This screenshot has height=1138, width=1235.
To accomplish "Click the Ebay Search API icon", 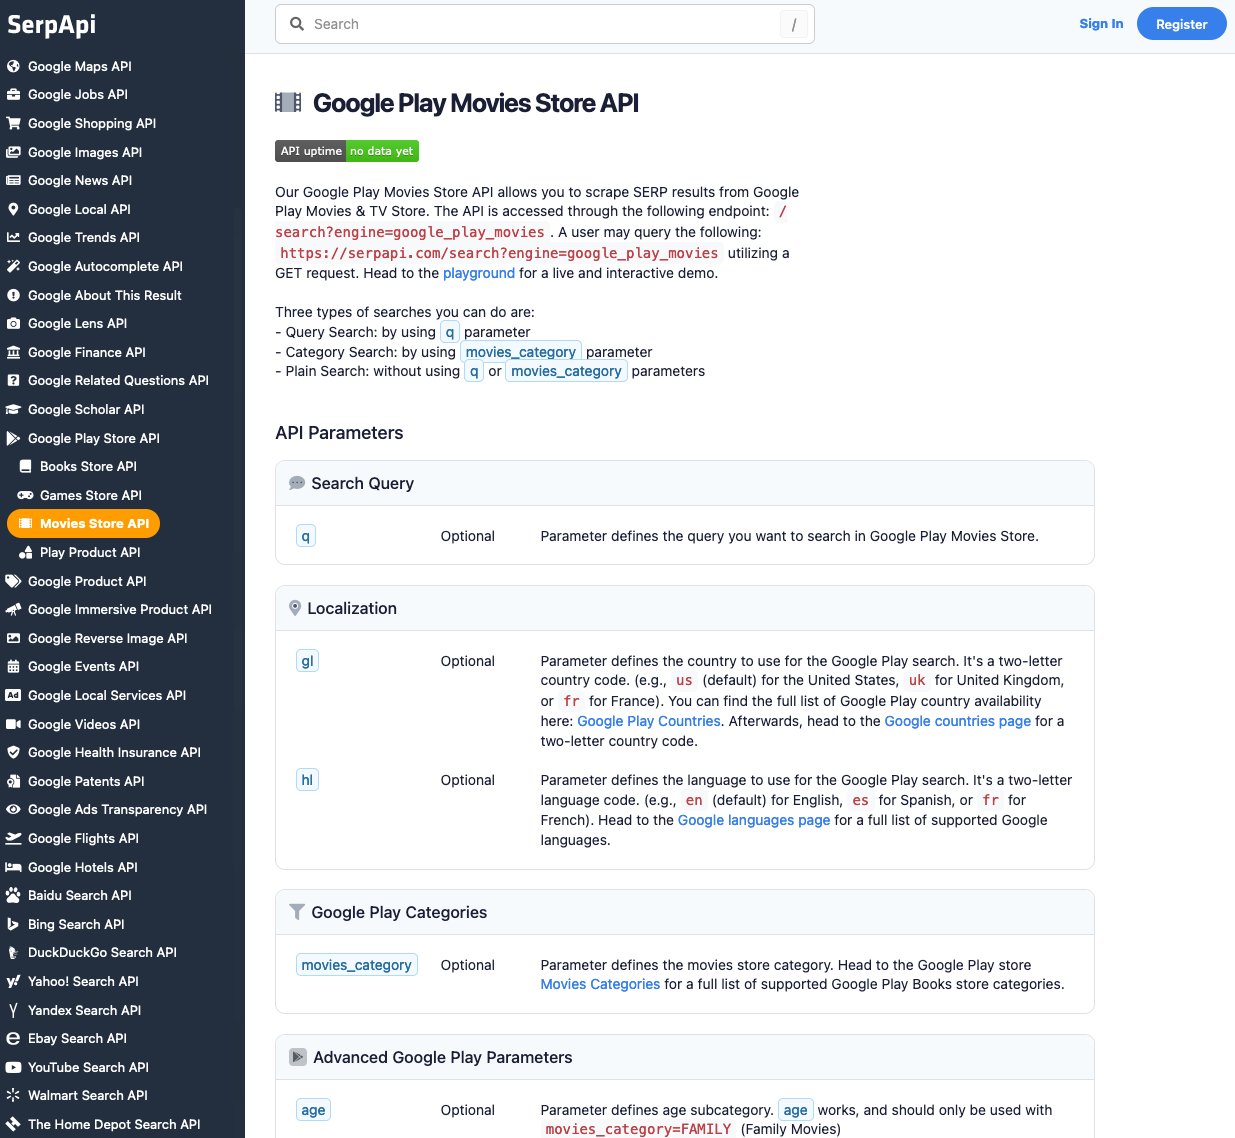I will (x=13, y=1039).
